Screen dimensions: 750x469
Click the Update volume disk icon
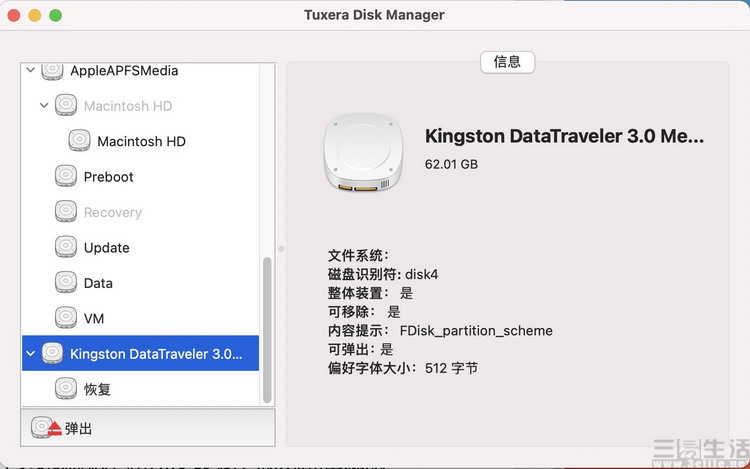click(x=66, y=247)
